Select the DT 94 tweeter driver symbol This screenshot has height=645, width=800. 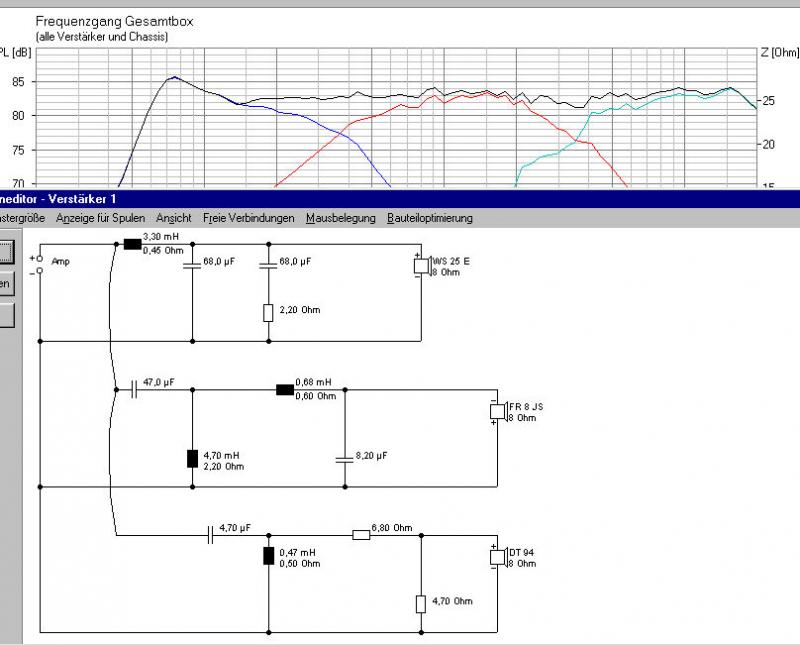click(x=495, y=557)
